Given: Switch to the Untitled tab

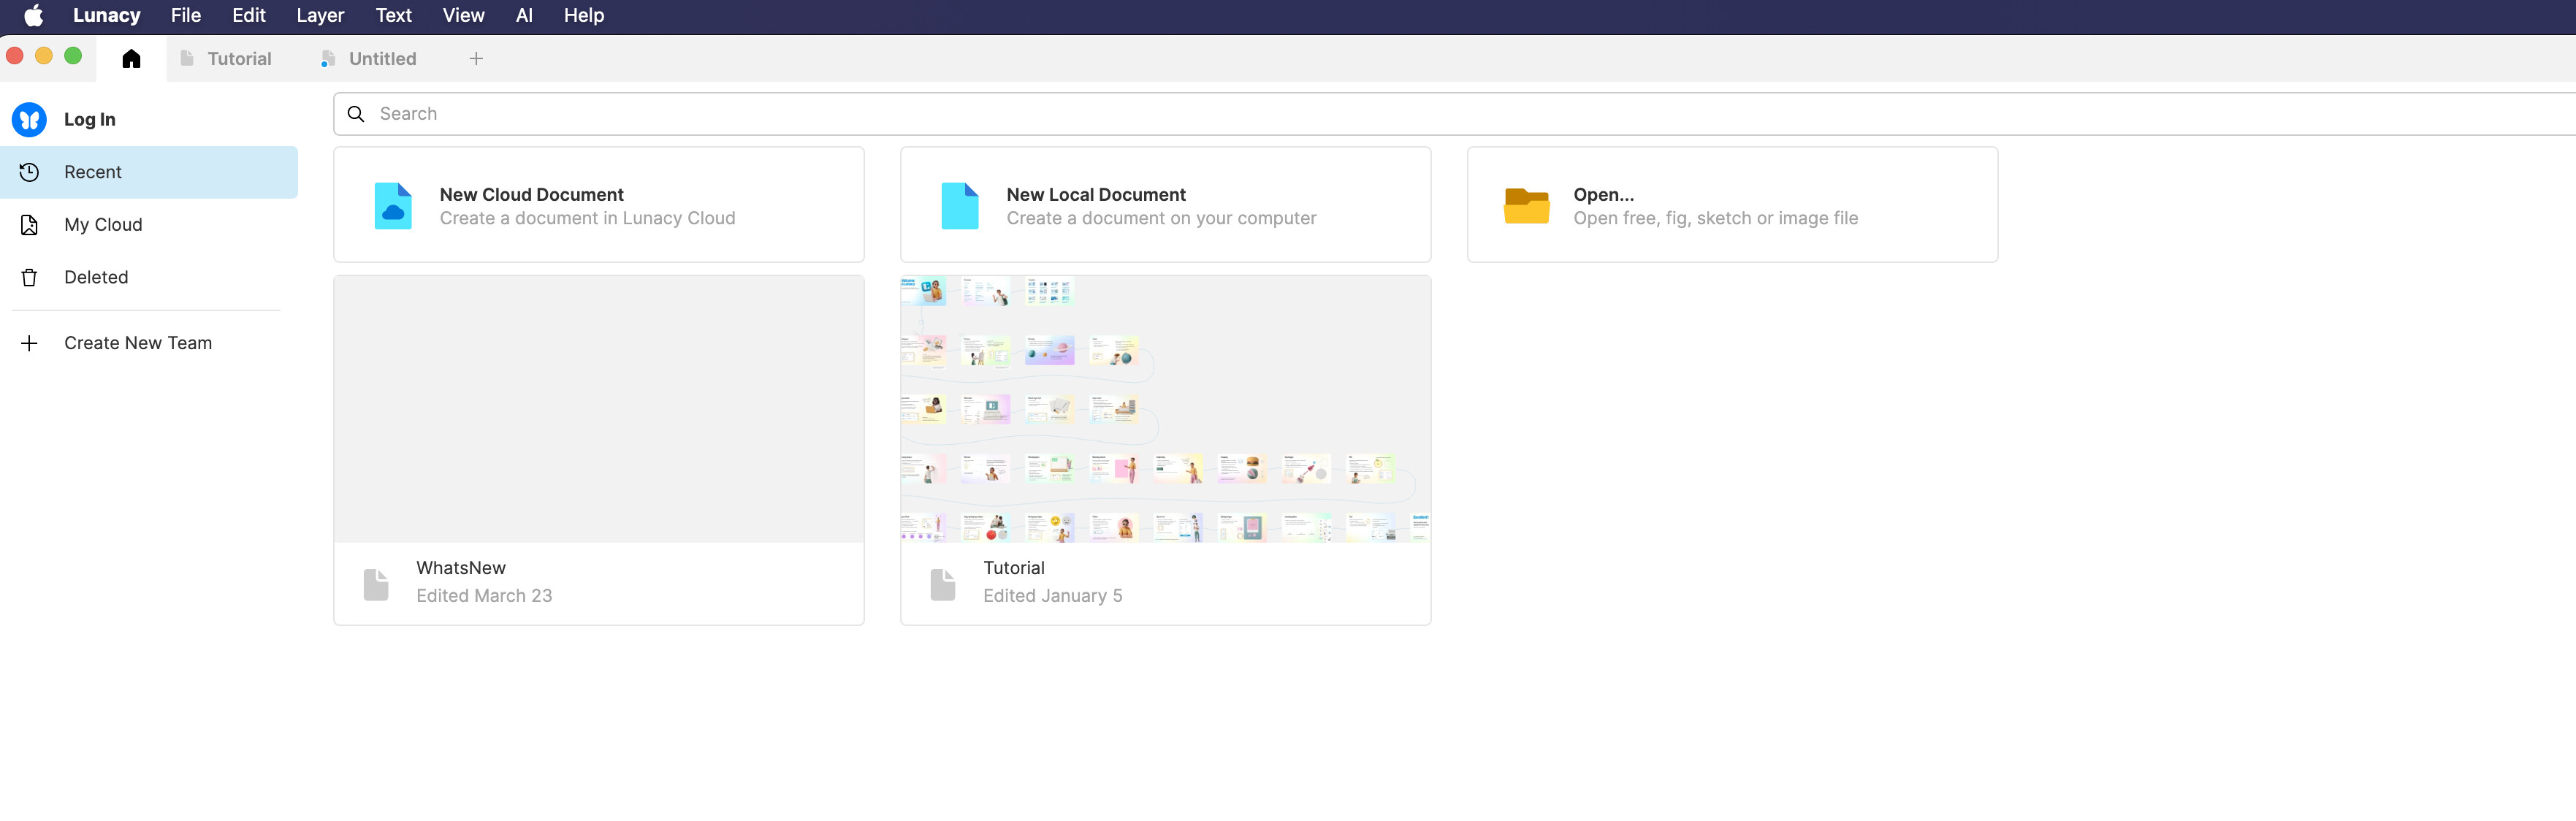Looking at the screenshot, I should (368, 59).
